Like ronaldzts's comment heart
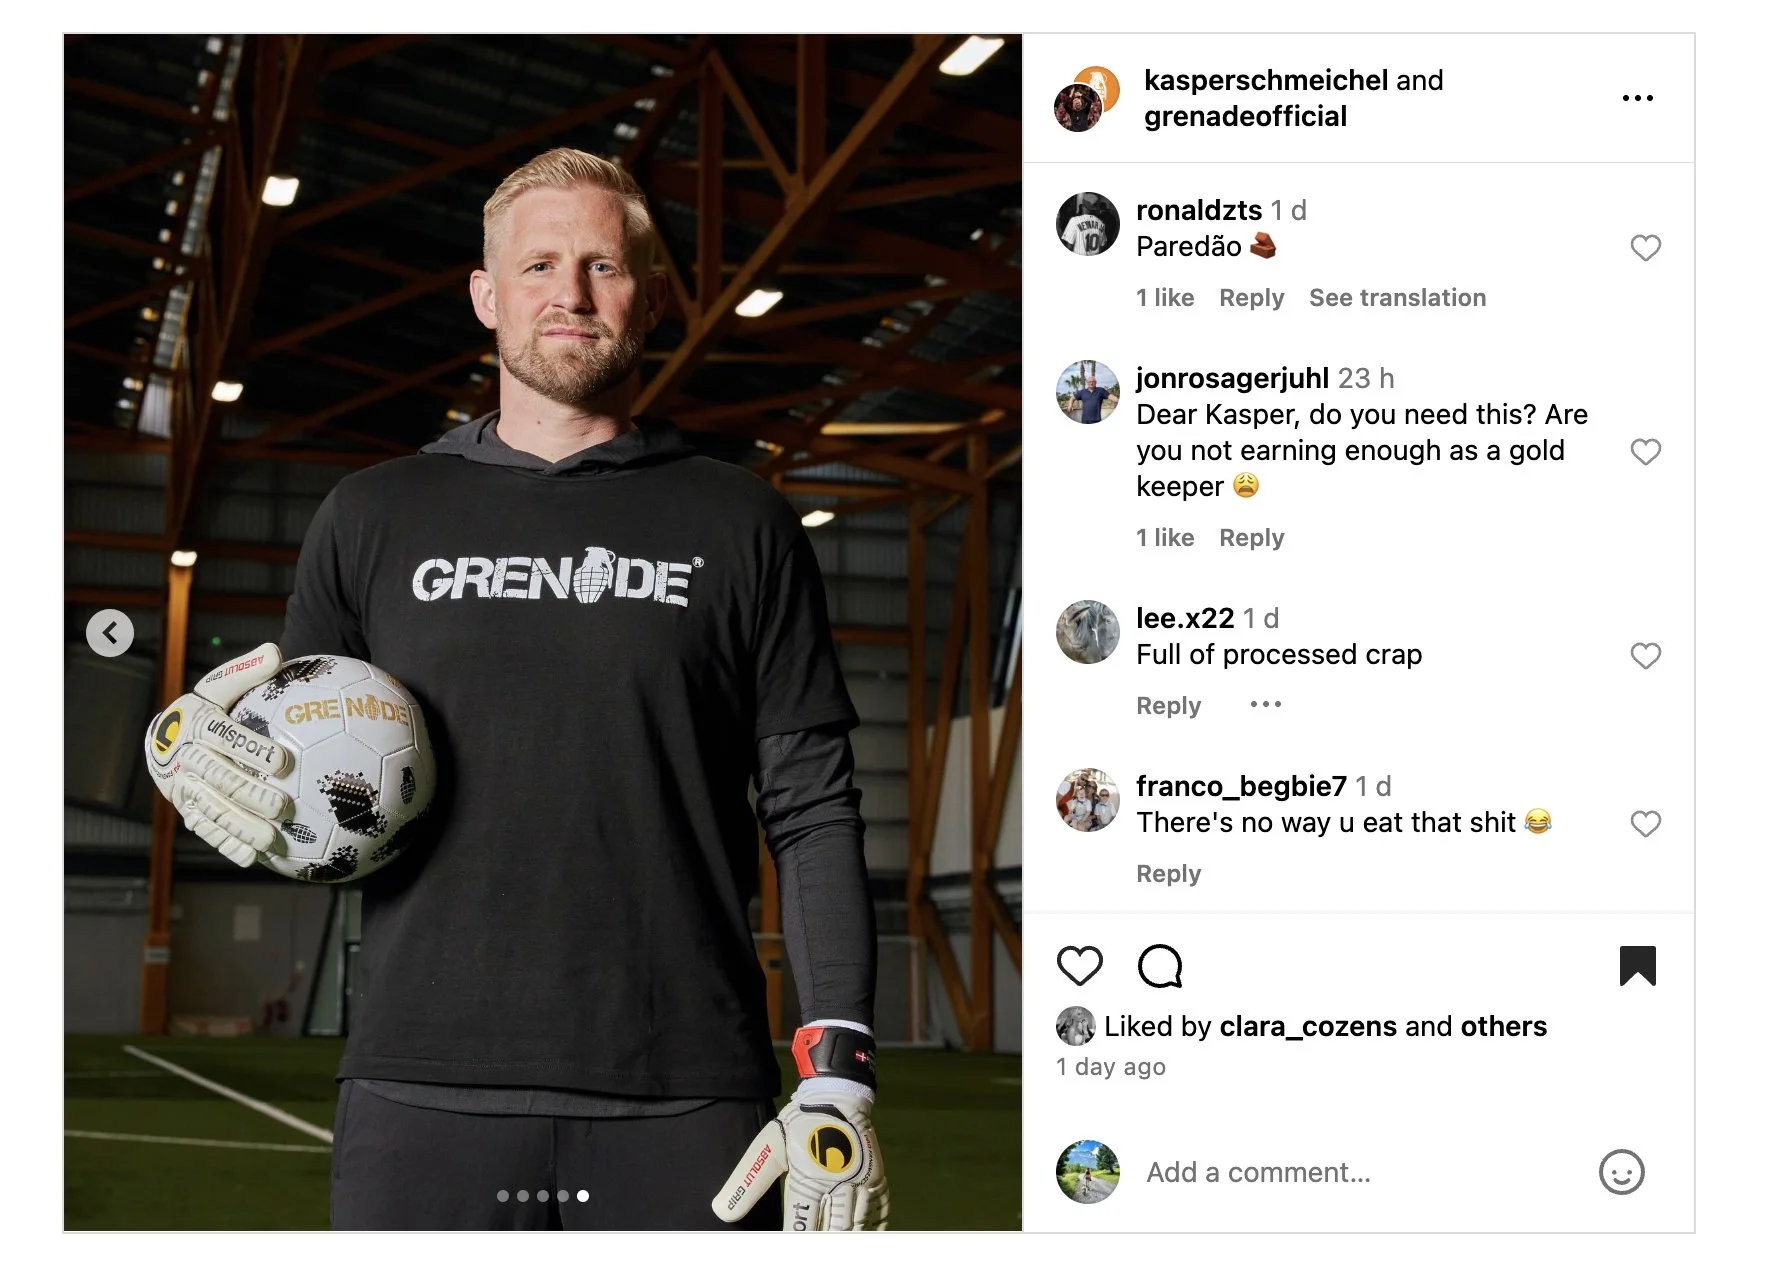 tap(1645, 248)
